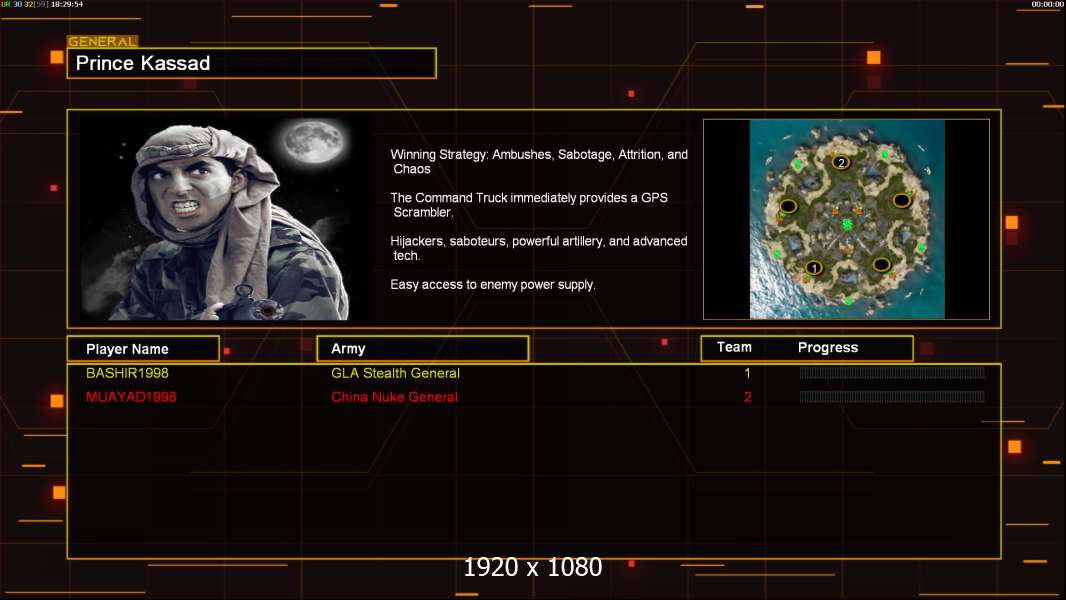Click the 18:29:54 clock readout
The image size is (1066, 600).
coord(67,4)
